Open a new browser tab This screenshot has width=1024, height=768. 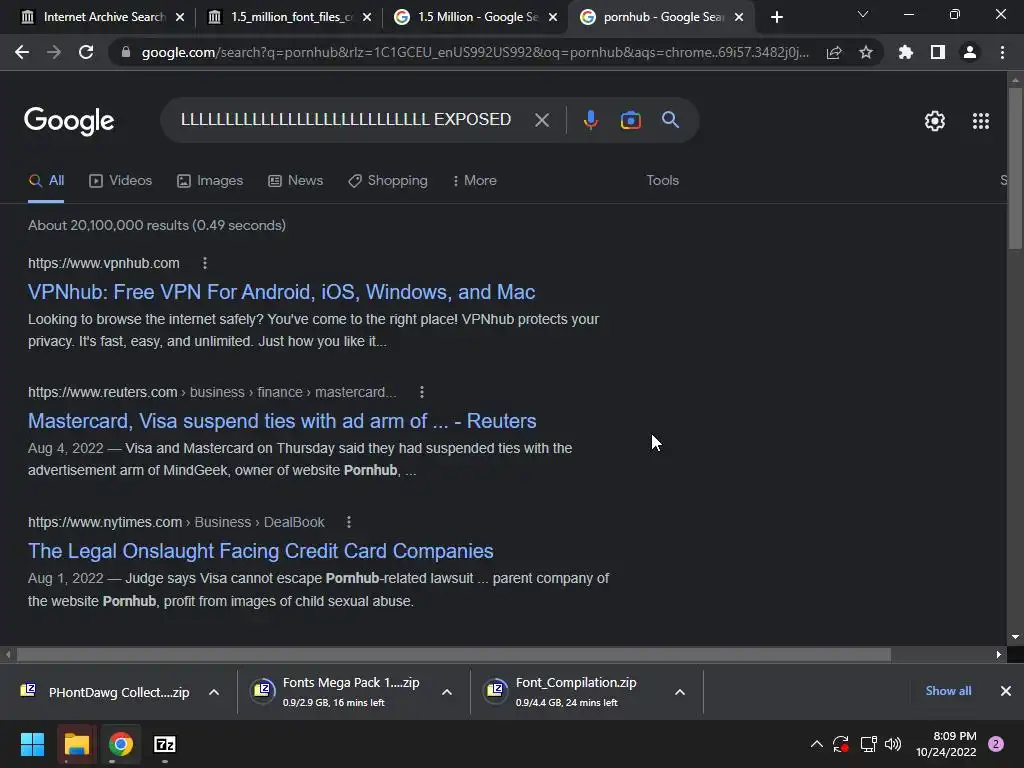[776, 17]
